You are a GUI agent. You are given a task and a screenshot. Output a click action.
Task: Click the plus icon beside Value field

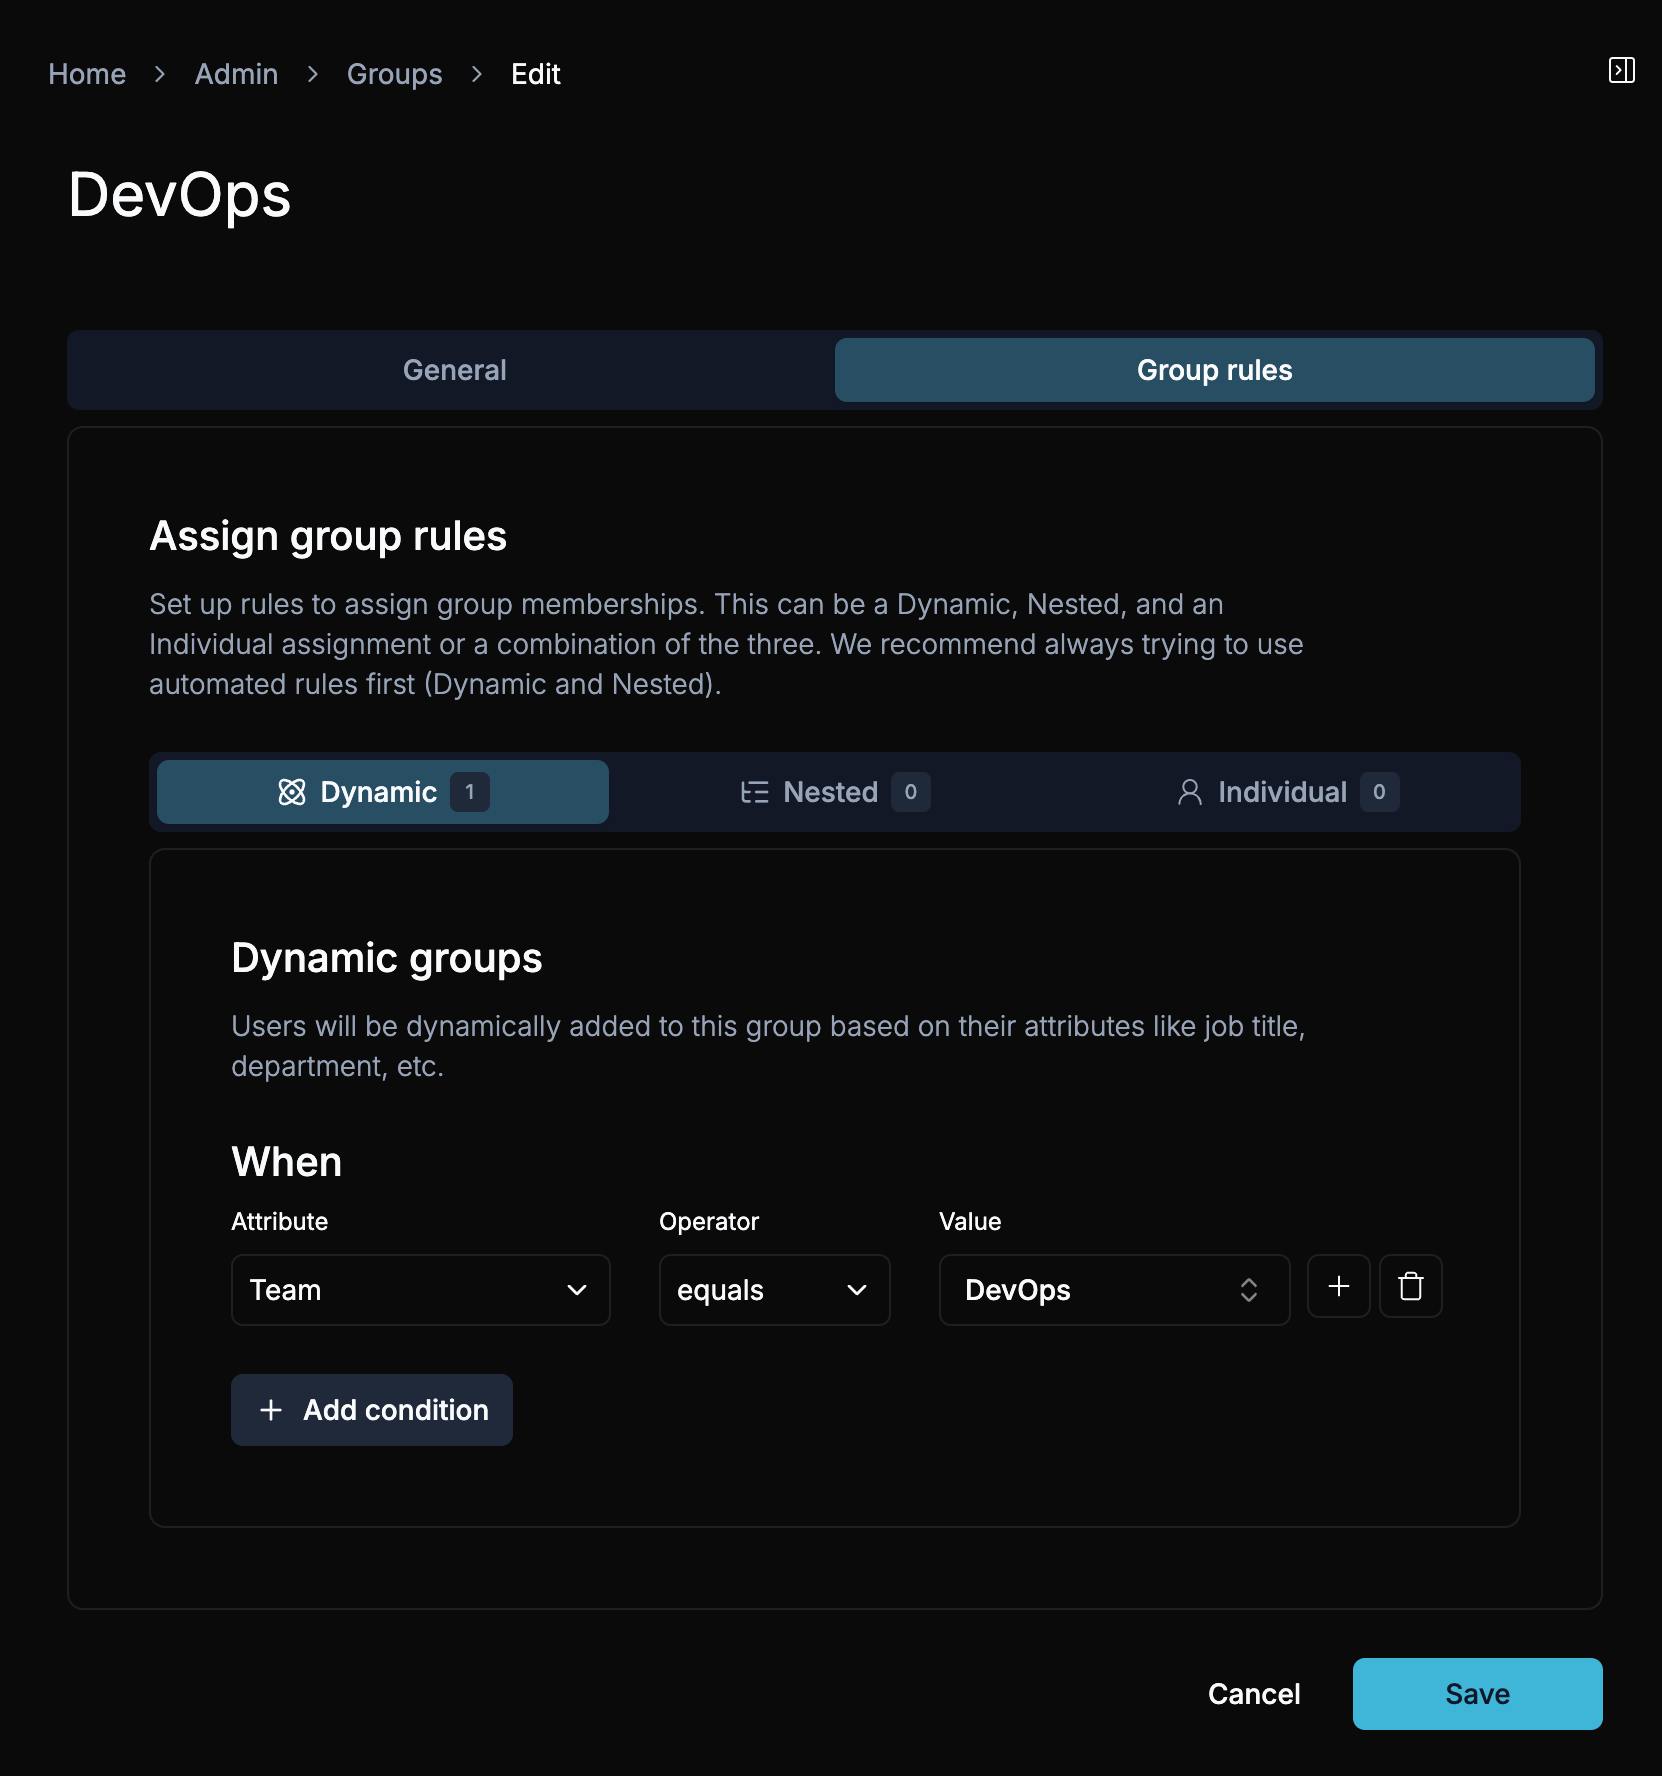point(1338,1287)
